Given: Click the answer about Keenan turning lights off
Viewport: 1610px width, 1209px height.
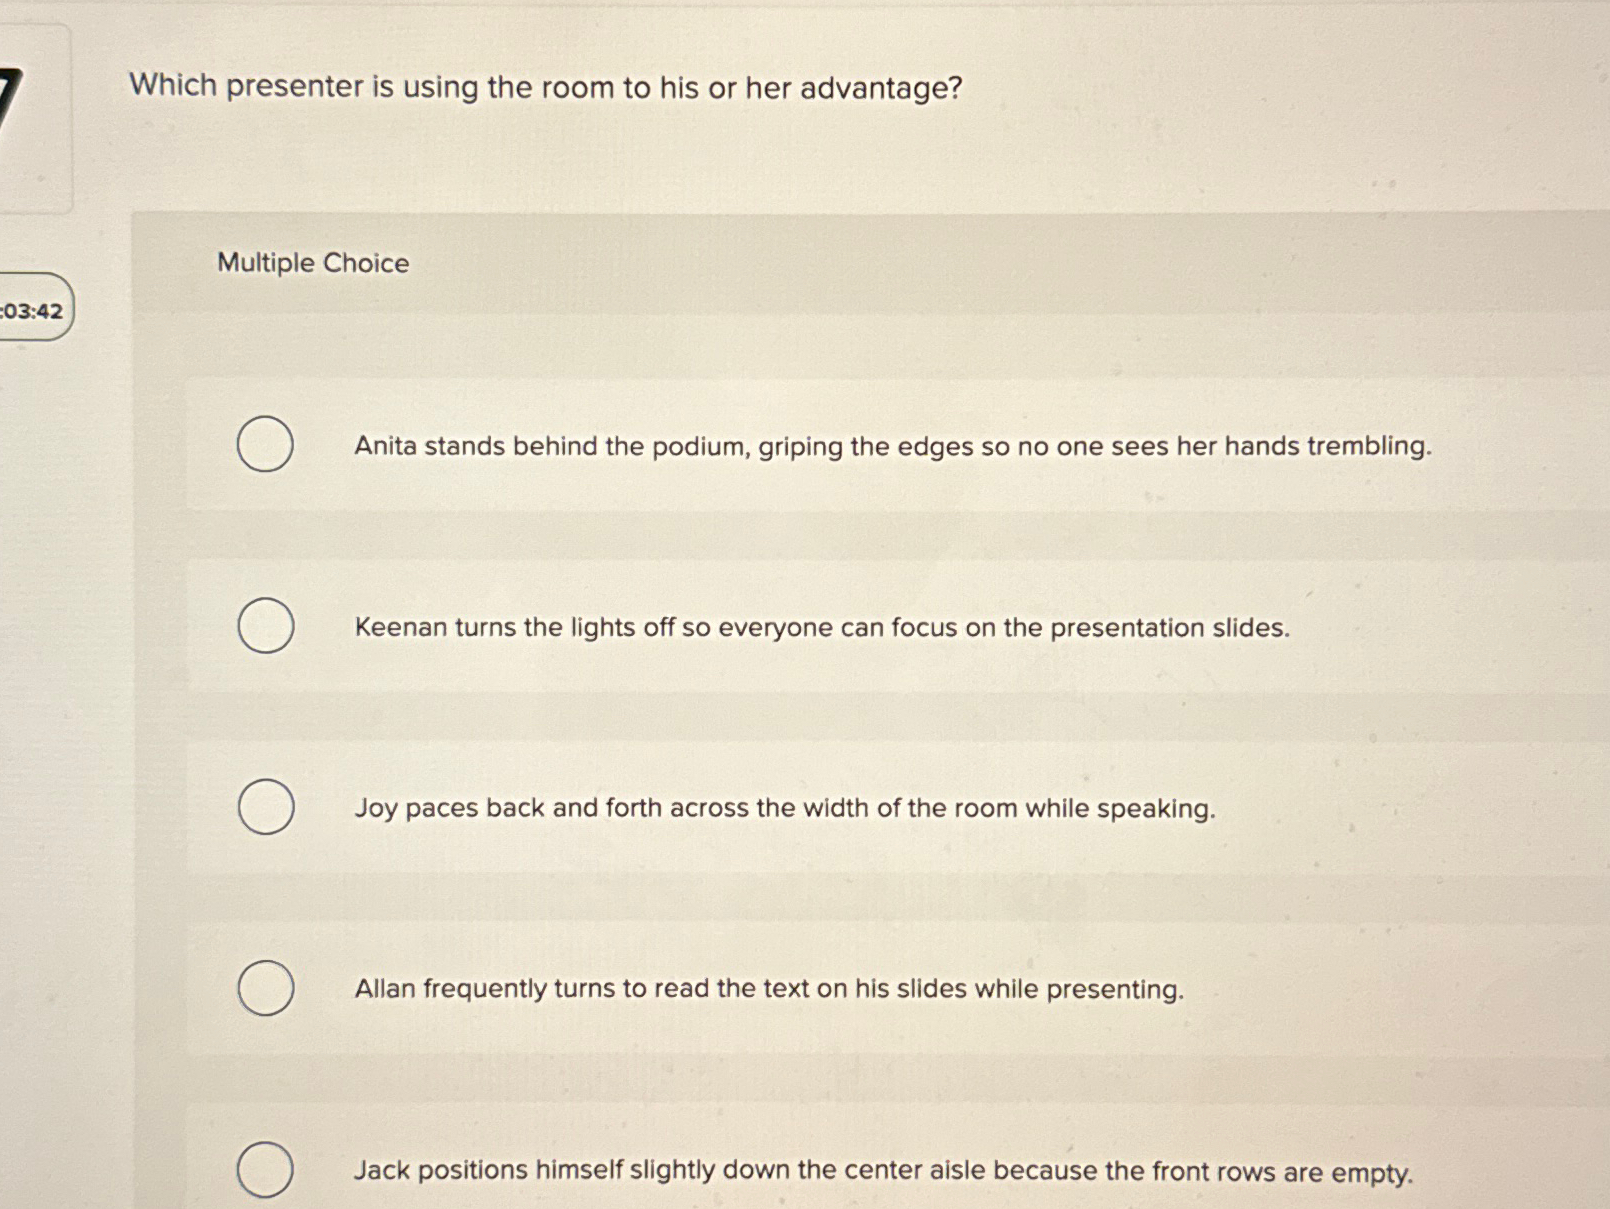Looking at the screenshot, I should tap(823, 628).
